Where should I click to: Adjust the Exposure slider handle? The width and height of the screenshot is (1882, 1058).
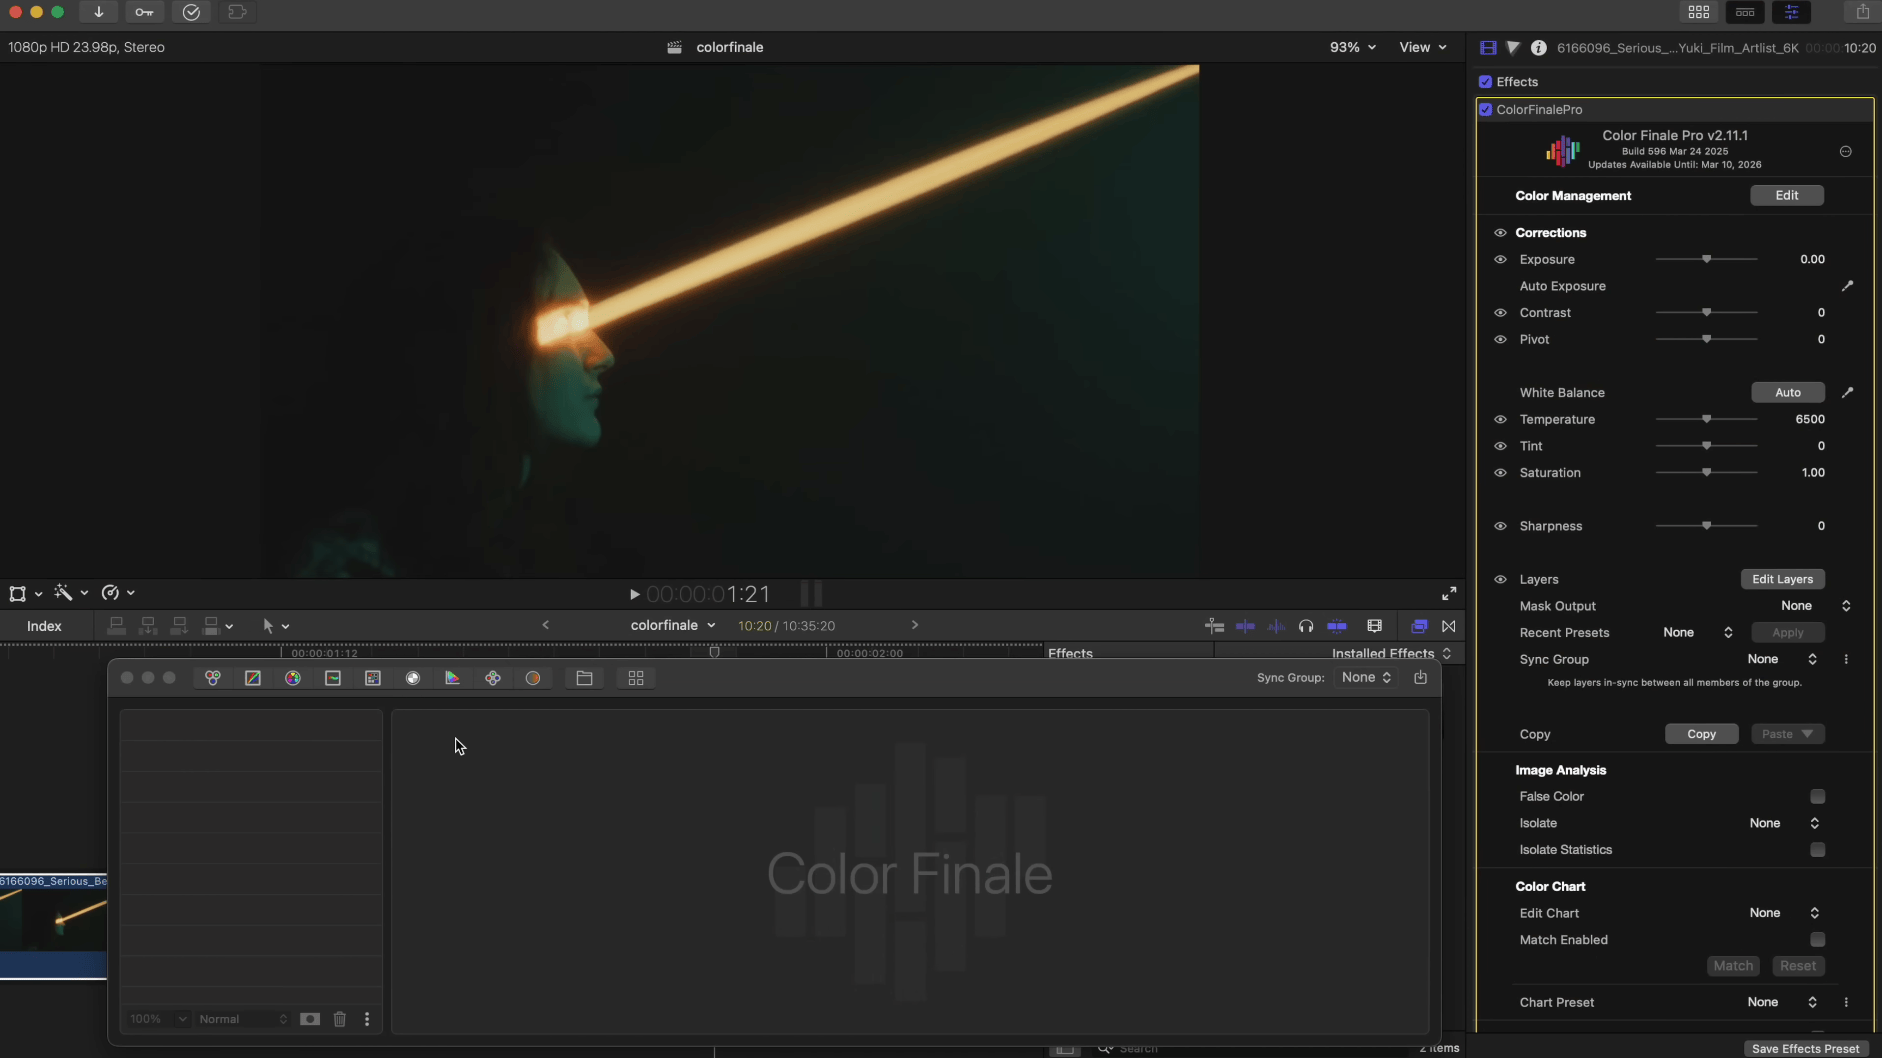pos(1706,259)
